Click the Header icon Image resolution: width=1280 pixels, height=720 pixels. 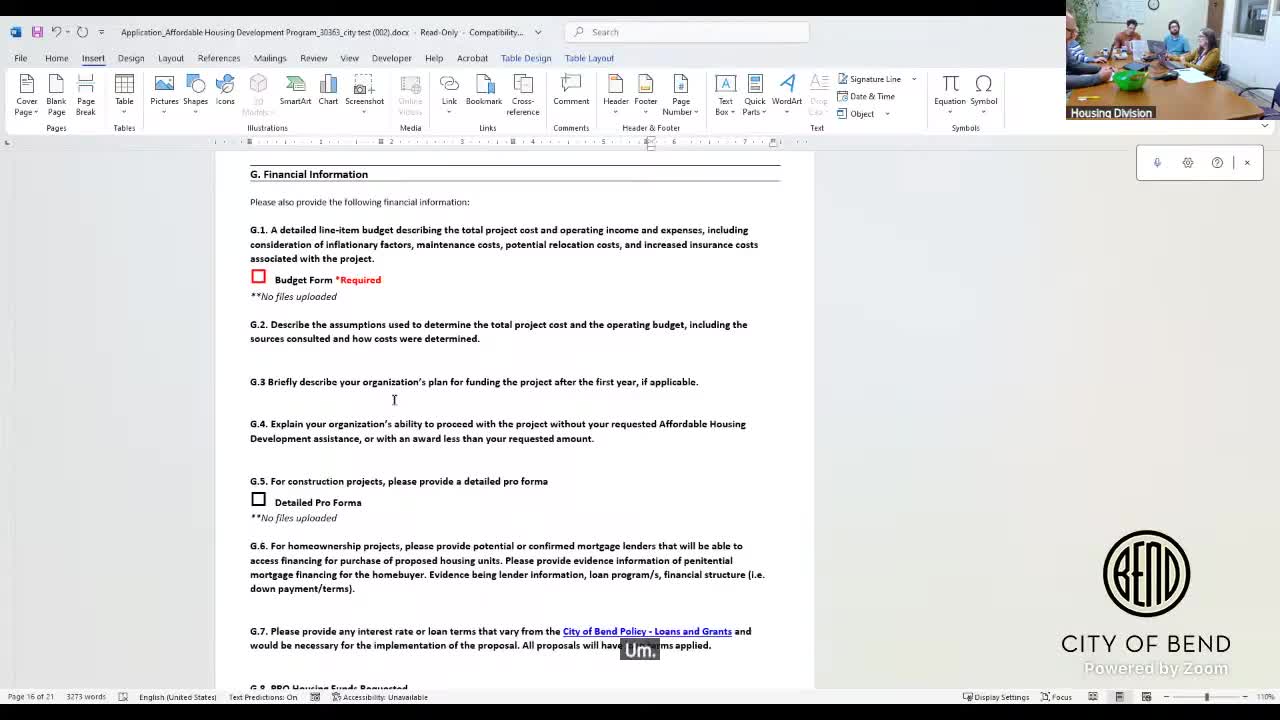(616, 83)
